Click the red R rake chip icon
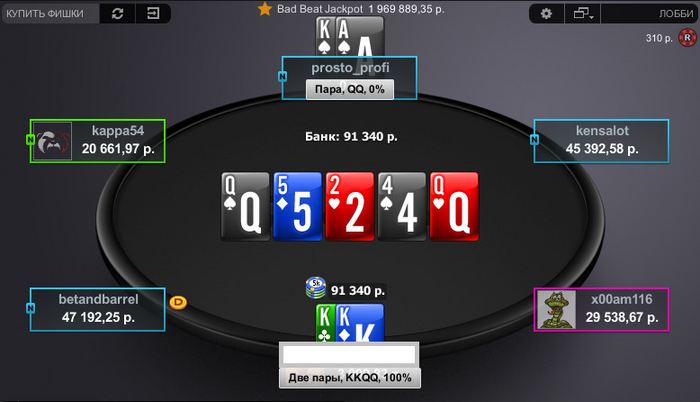The image size is (700, 402). (x=687, y=38)
